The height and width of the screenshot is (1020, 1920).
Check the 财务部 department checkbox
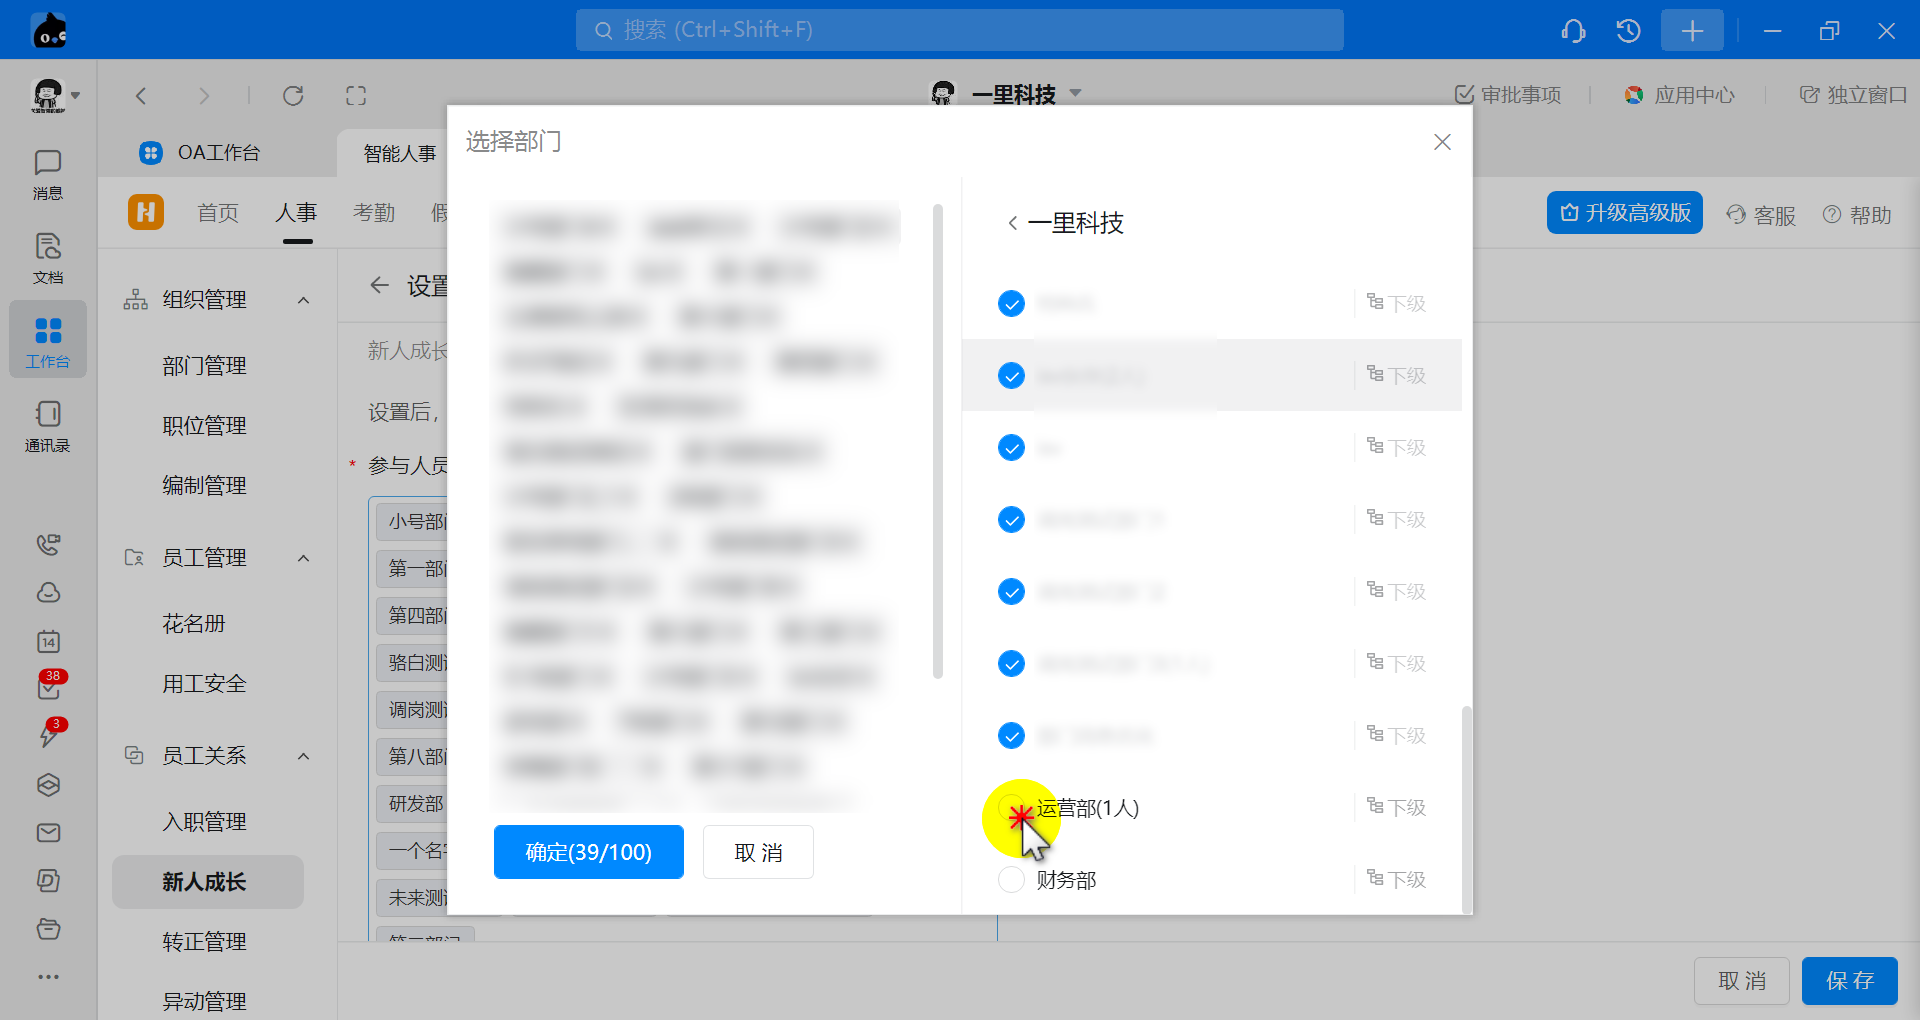(x=1011, y=880)
